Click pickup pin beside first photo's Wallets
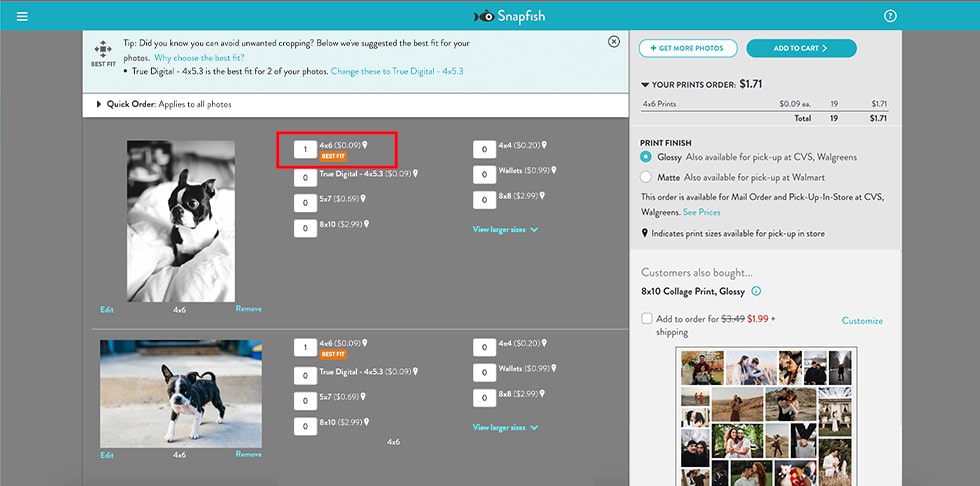The height and width of the screenshot is (486, 980). point(553,170)
